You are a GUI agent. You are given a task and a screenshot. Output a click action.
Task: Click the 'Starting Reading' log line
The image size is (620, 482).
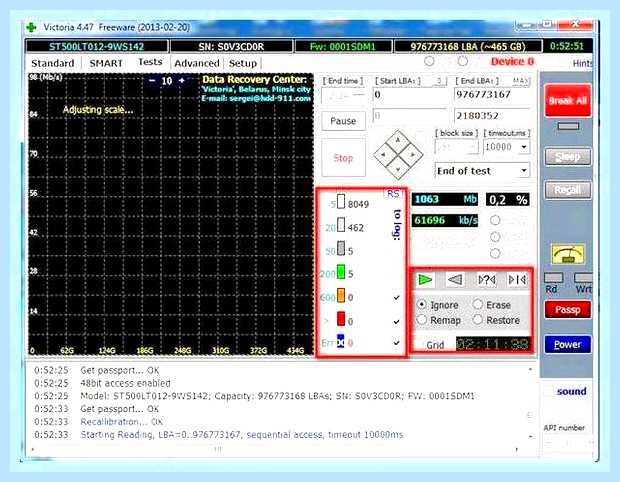[x=242, y=435]
